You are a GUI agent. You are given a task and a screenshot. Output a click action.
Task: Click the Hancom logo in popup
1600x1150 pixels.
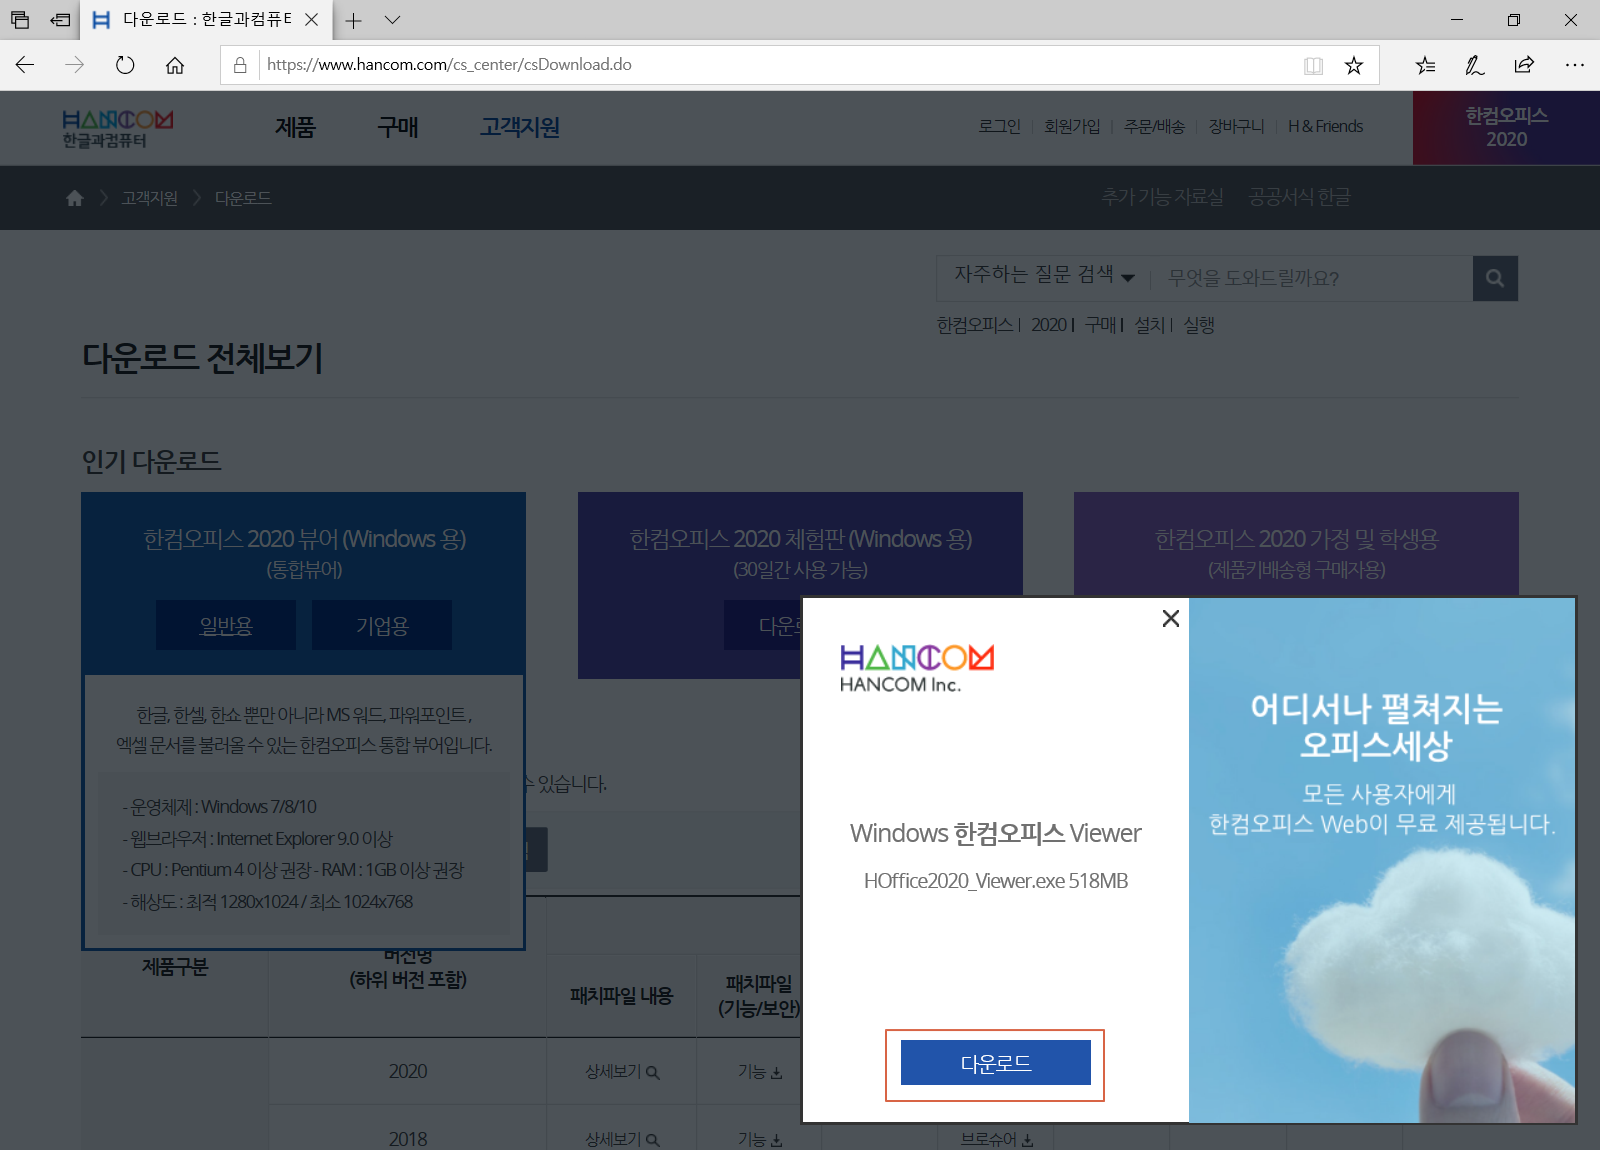(x=916, y=668)
